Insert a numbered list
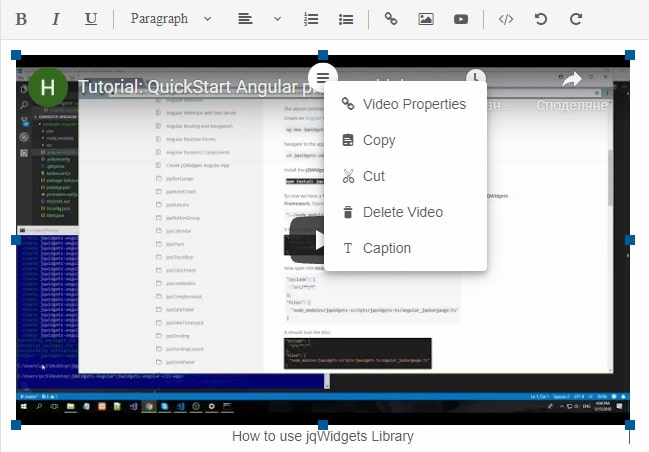This screenshot has width=649, height=452. (x=311, y=19)
